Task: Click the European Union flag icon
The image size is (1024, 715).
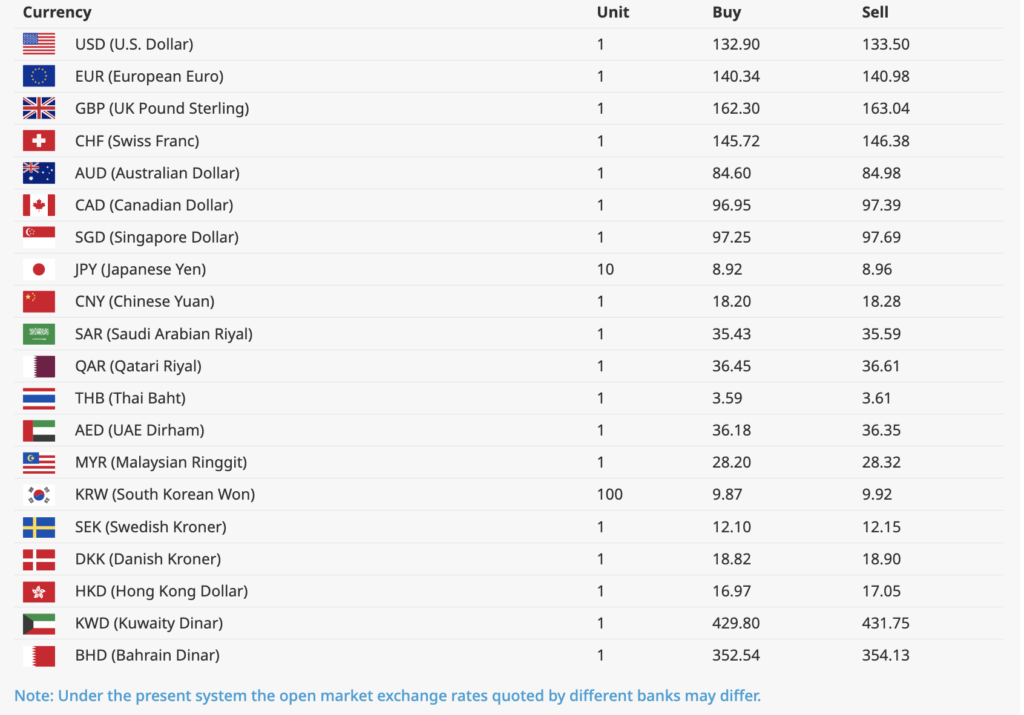Action: pos(39,76)
